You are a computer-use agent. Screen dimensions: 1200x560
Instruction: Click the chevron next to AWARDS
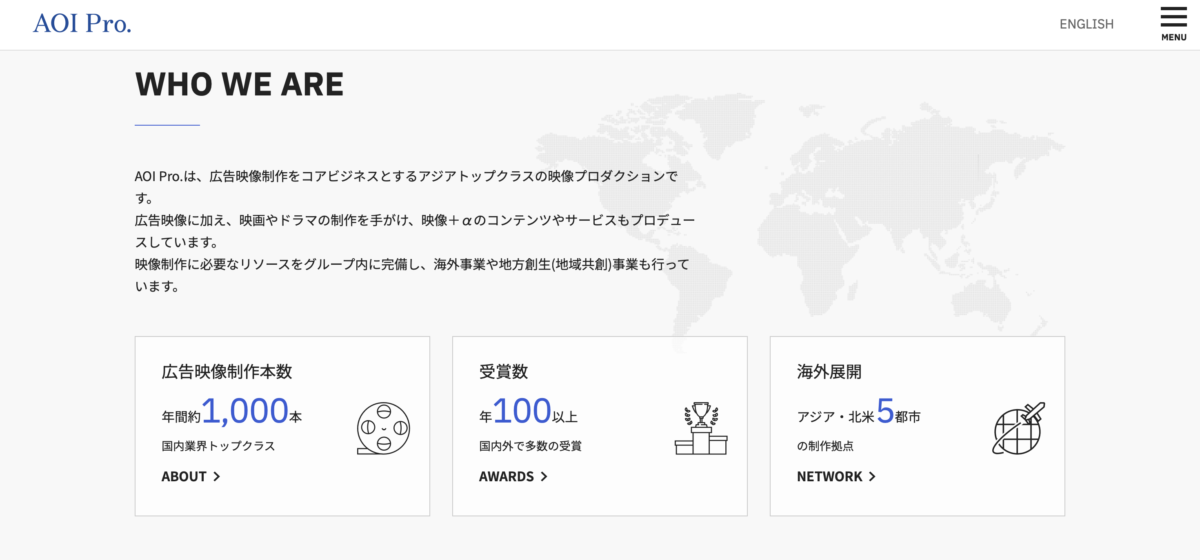544,477
